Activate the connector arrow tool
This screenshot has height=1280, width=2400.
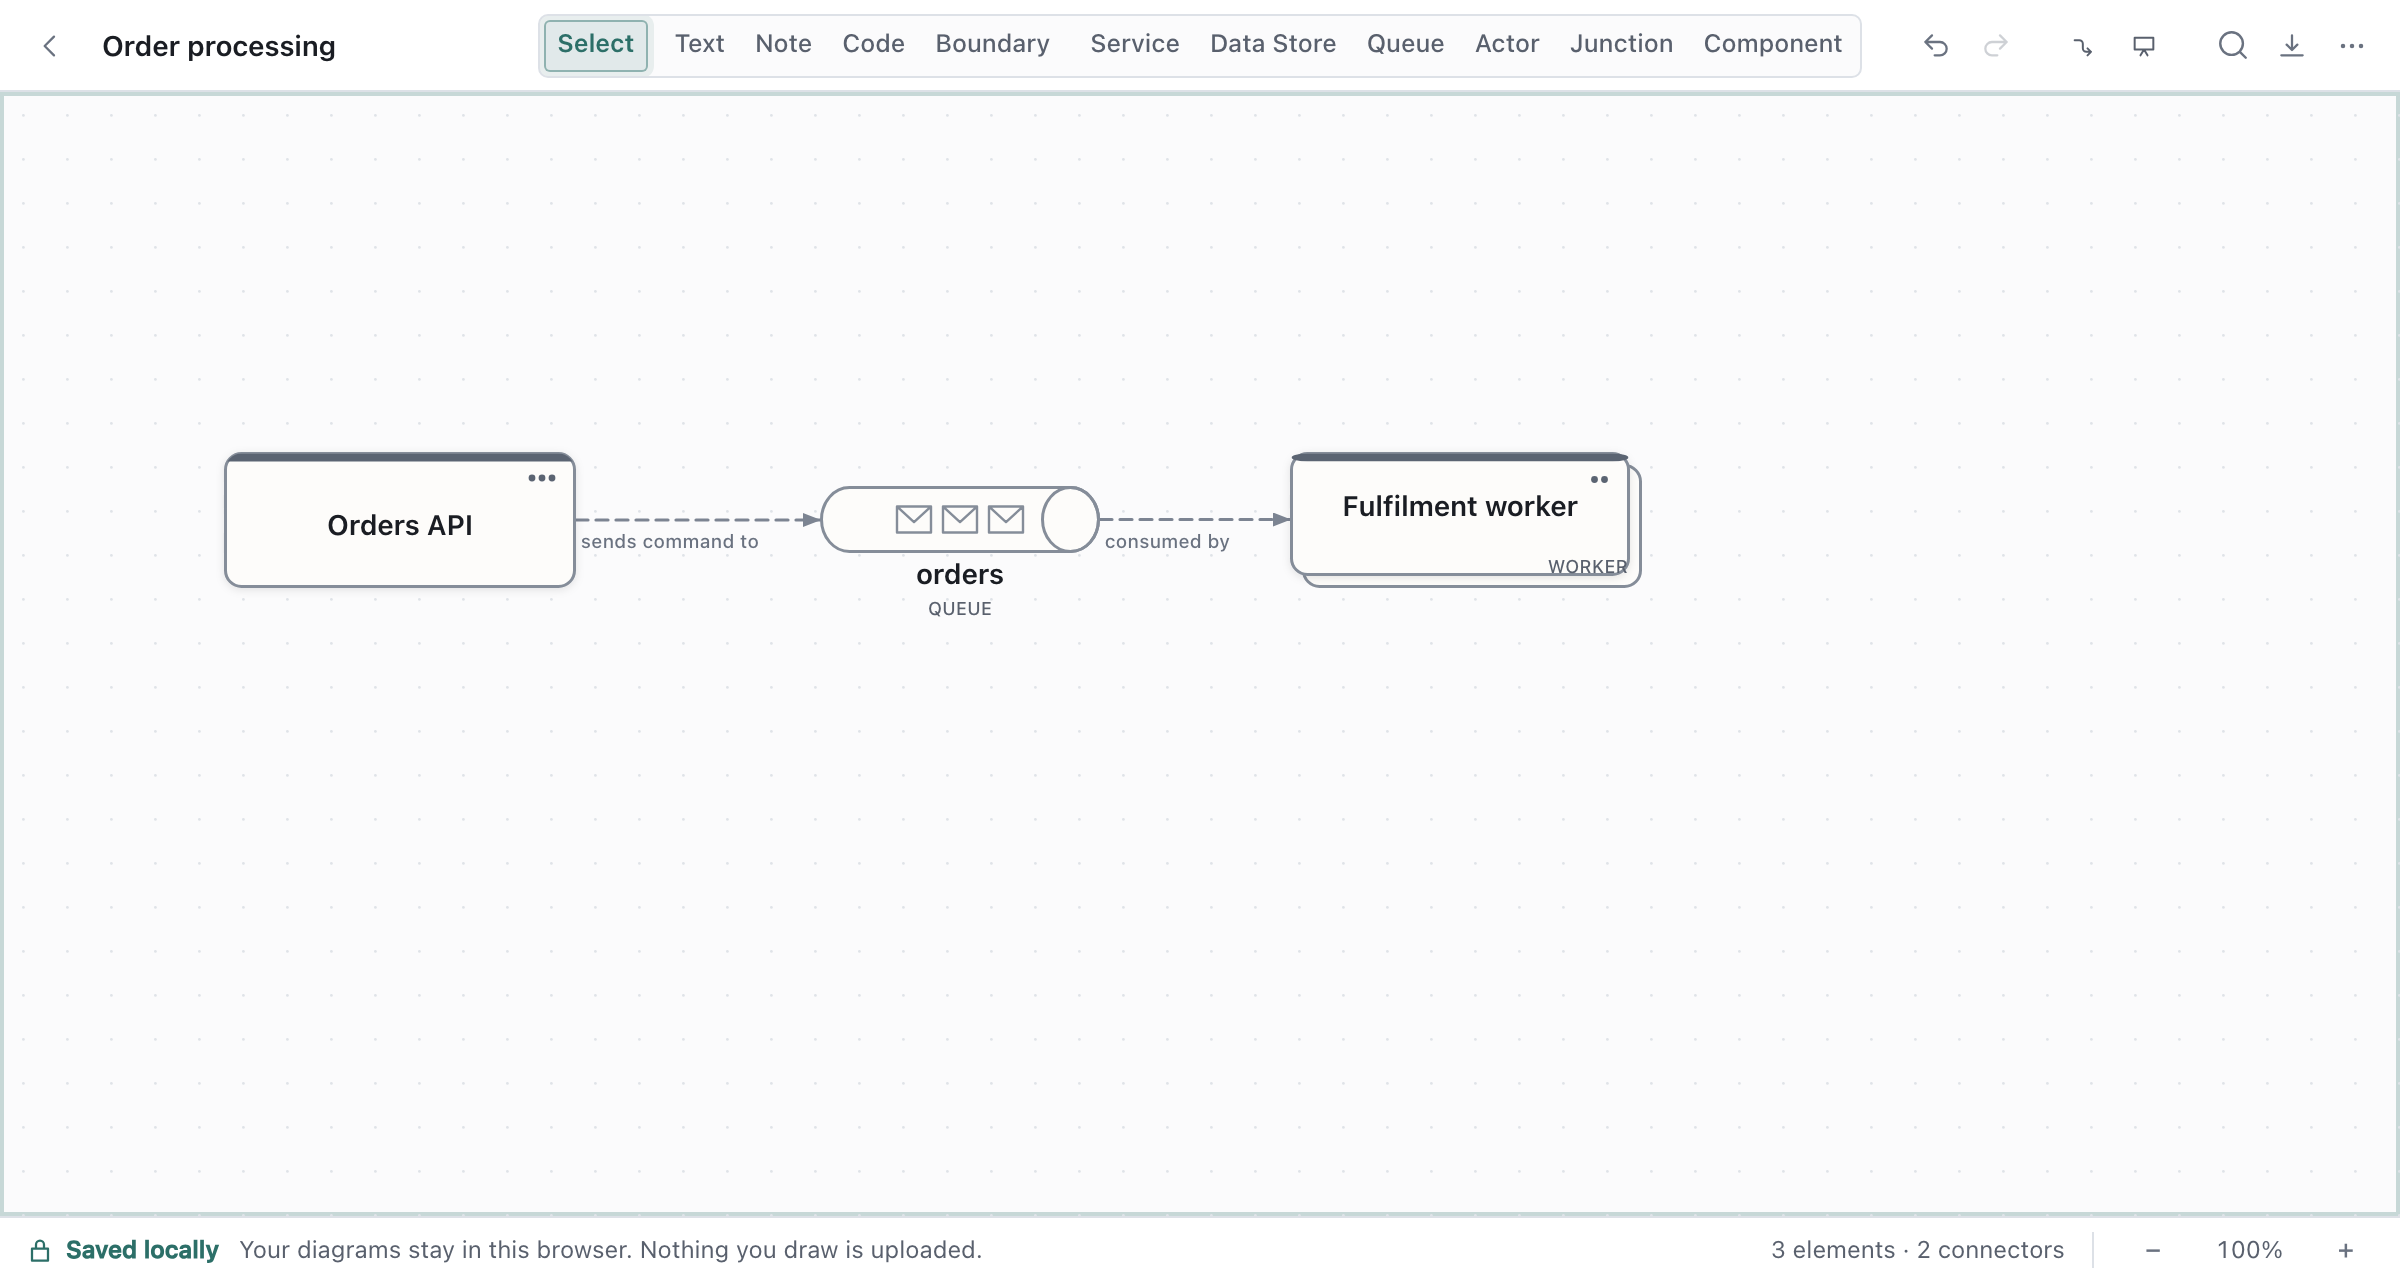(2083, 46)
